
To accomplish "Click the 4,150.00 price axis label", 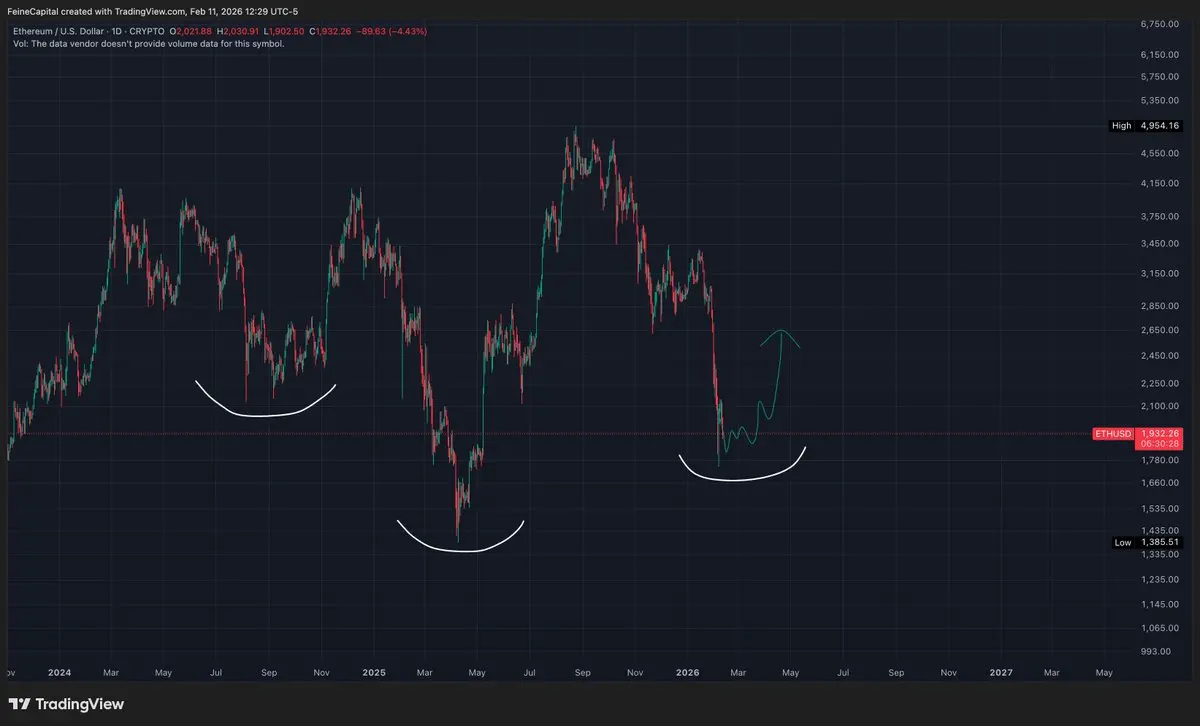I will tap(1160, 183).
